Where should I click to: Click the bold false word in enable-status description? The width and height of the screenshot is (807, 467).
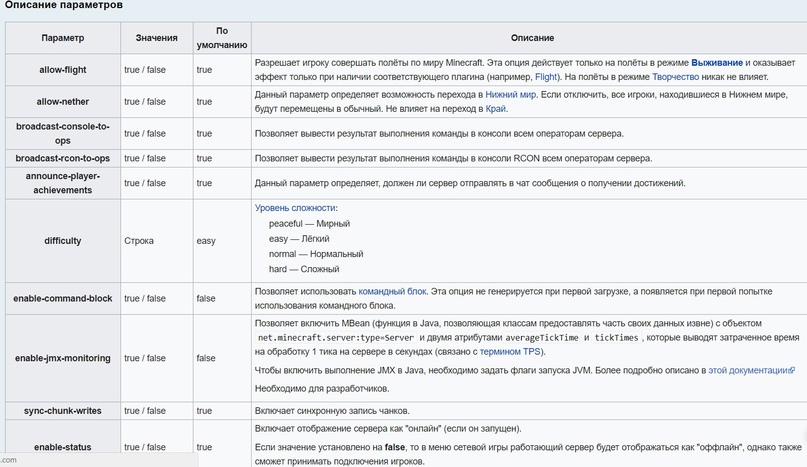pyautogui.click(x=395, y=447)
